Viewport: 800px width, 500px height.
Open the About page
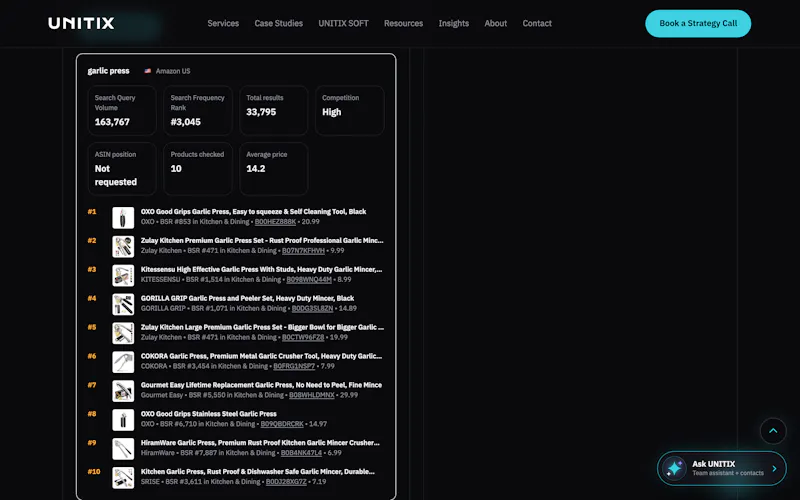coord(495,23)
